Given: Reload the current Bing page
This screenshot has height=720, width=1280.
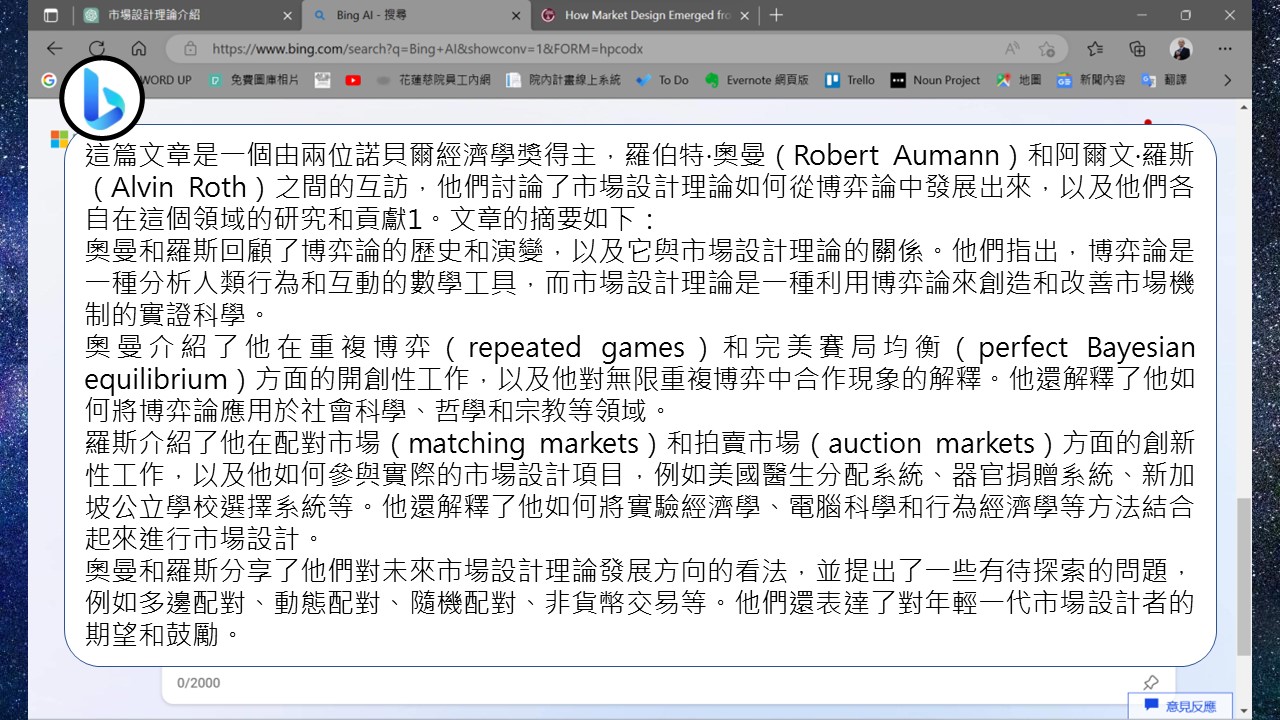Looking at the screenshot, I should click(97, 48).
